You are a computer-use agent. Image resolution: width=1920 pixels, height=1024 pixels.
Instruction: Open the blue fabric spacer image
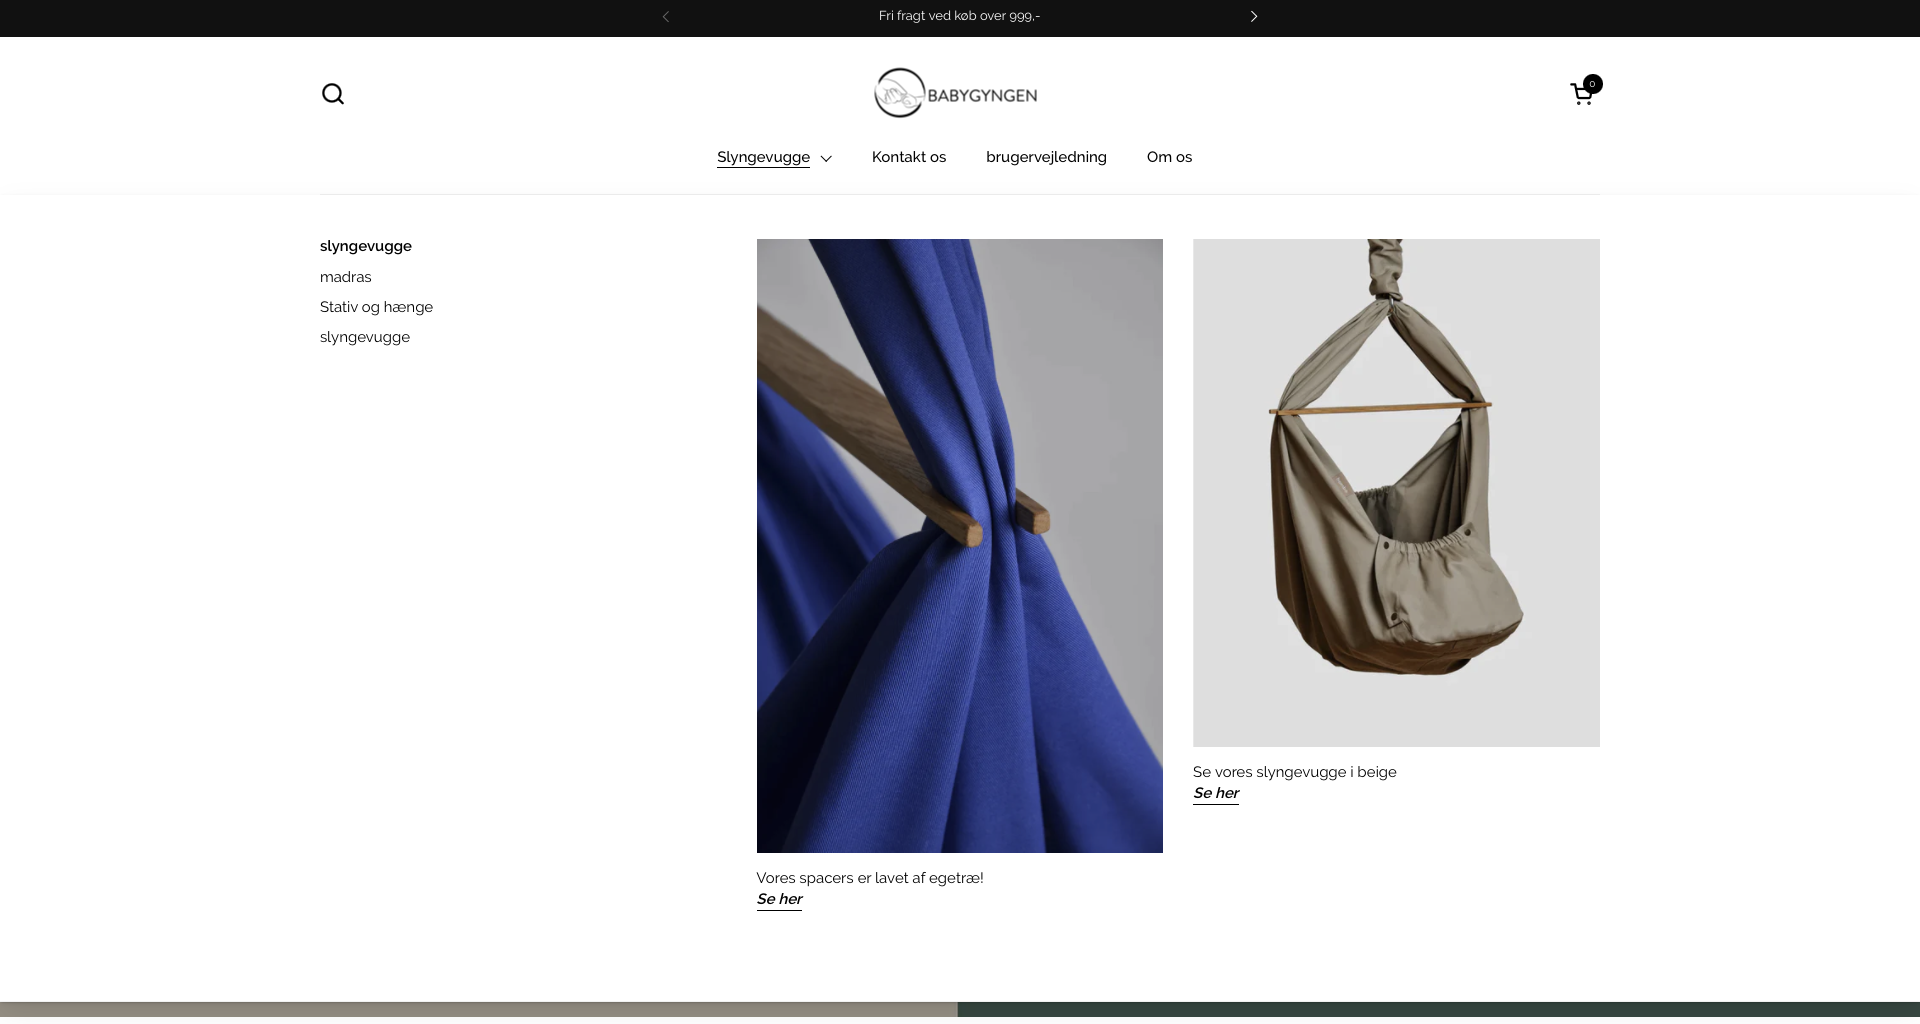959,545
